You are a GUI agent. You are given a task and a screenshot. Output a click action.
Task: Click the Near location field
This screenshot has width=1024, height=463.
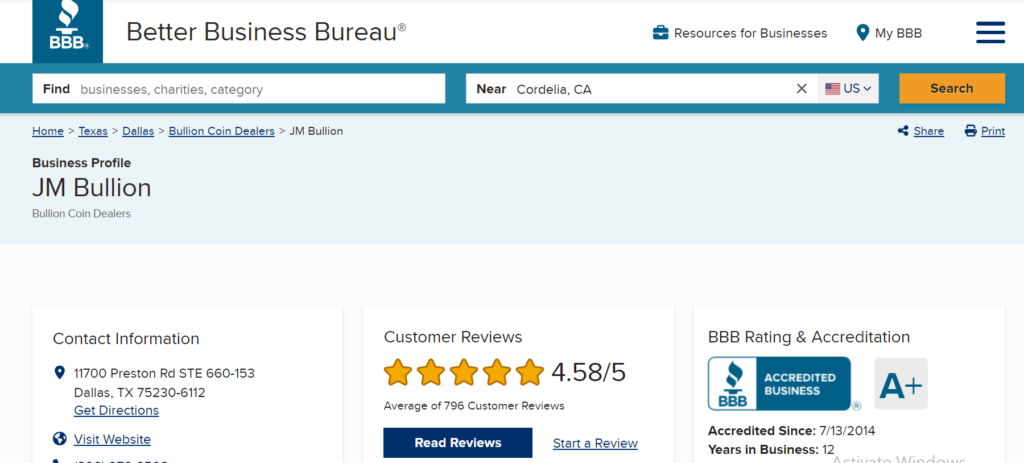click(641, 89)
